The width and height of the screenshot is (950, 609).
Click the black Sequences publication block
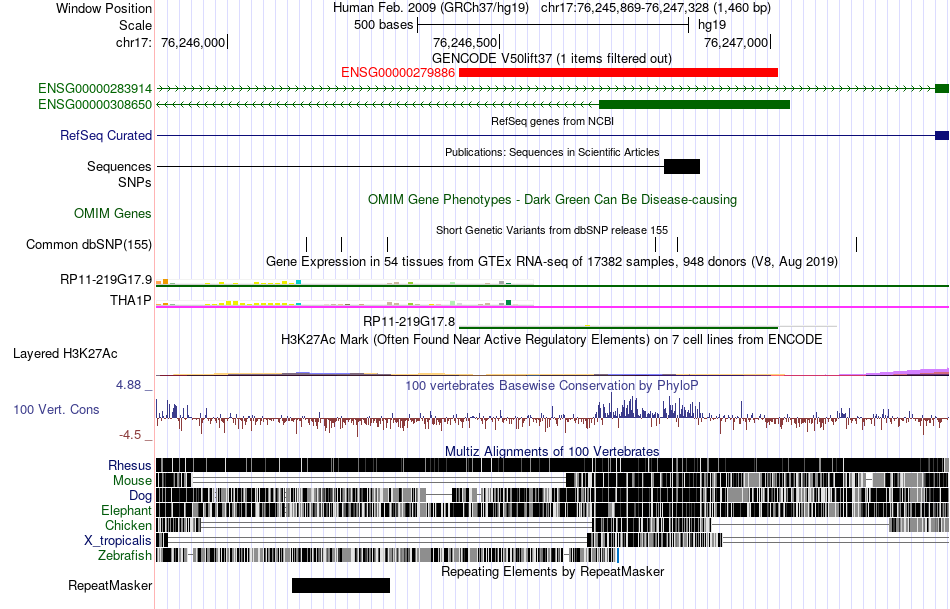(682, 167)
